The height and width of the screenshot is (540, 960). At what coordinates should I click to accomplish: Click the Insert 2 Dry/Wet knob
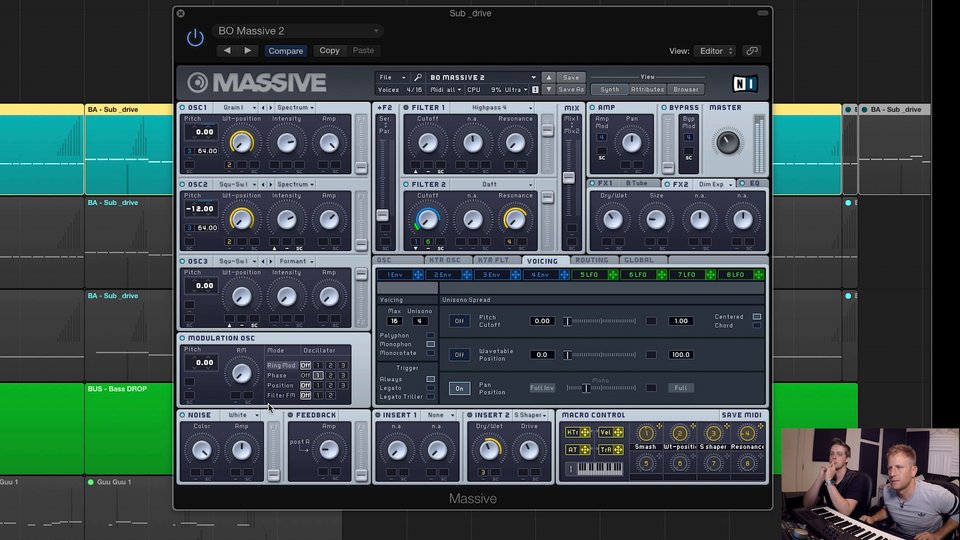pos(489,450)
